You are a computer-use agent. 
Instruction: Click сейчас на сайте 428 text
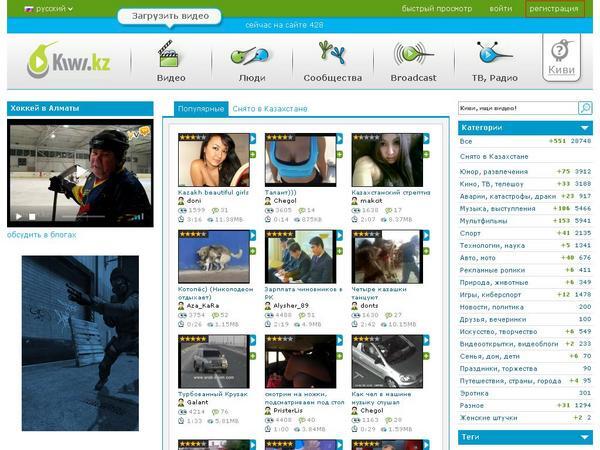tap(284, 25)
